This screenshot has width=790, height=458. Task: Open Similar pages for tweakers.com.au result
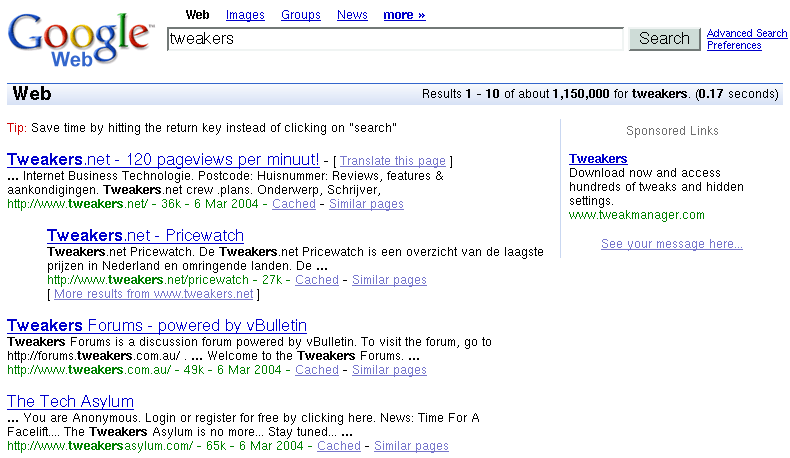389,370
